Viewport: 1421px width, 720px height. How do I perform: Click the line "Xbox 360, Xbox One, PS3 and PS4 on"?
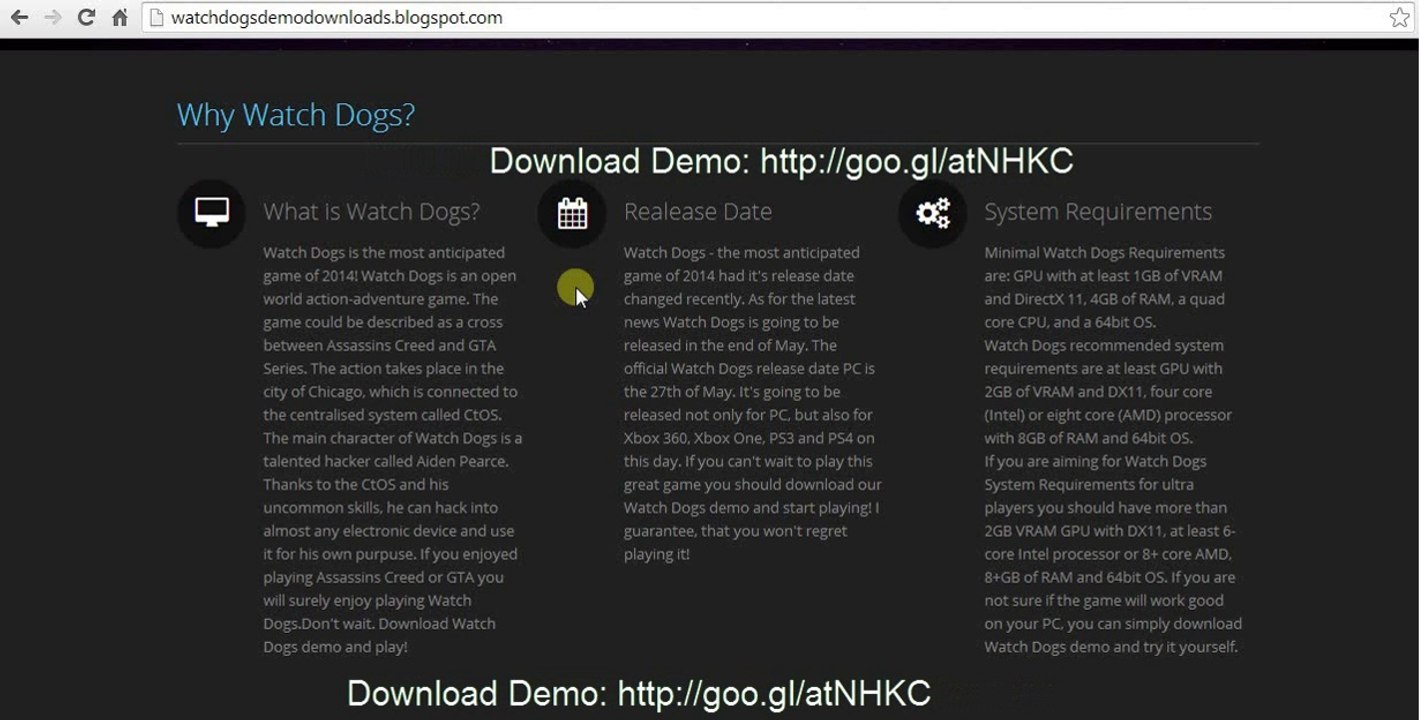coord(749,438)
